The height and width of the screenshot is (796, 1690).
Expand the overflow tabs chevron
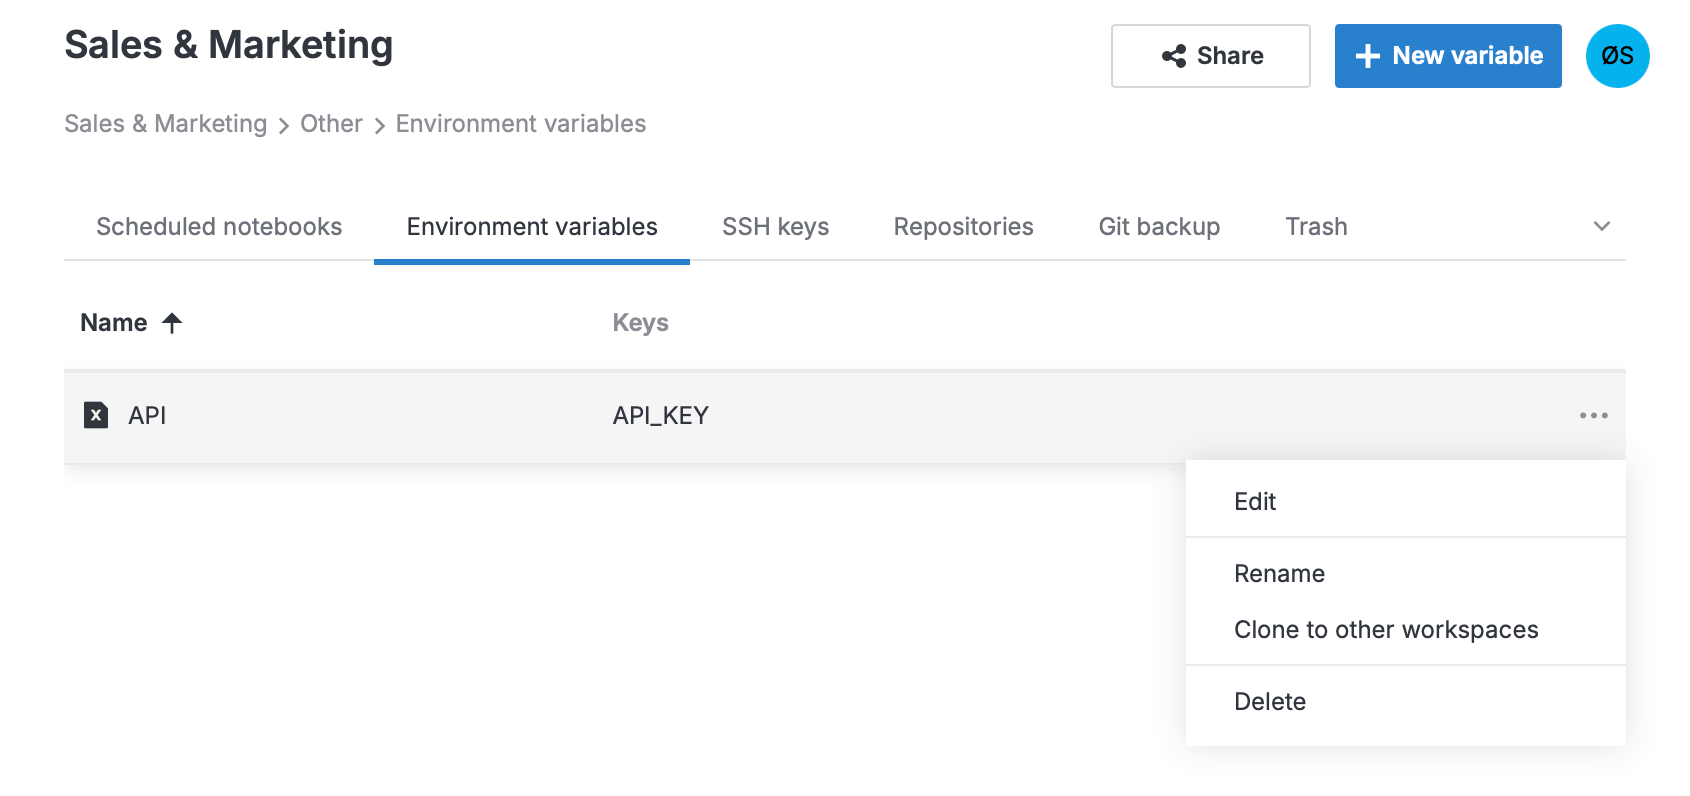click(x=1601, y=227)
